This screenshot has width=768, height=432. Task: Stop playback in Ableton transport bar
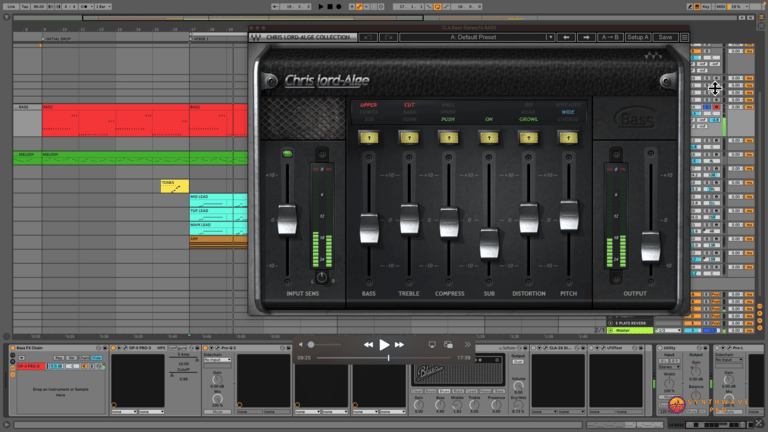[x=330, y=7]
